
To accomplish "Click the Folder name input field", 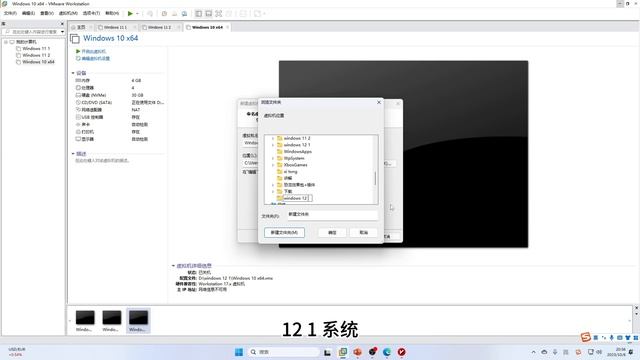I will [333, 214].
